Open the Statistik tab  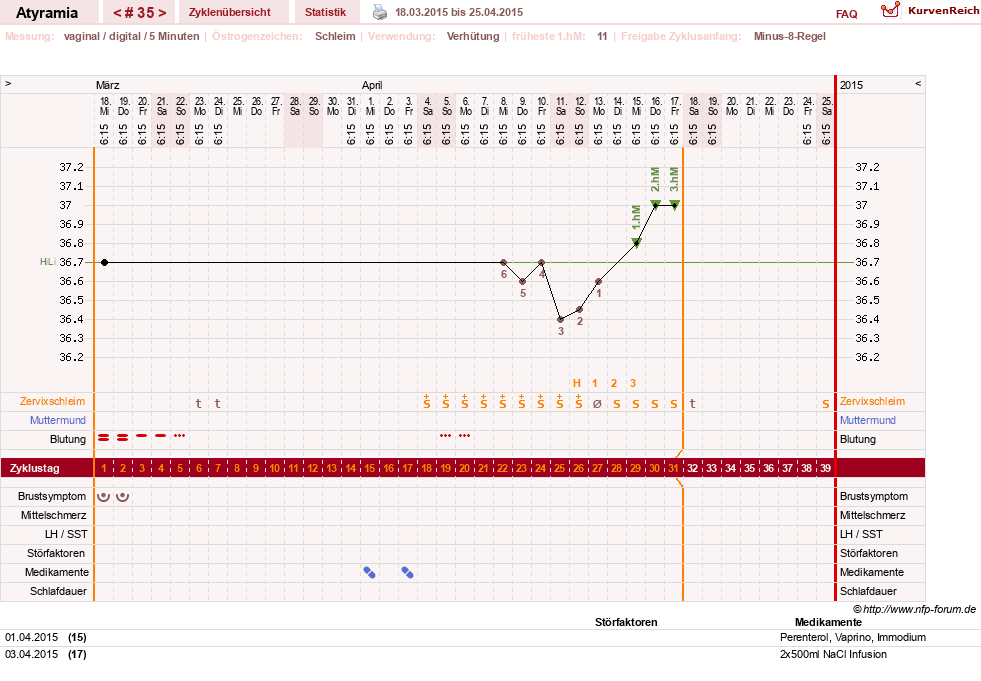pos(325,12)
